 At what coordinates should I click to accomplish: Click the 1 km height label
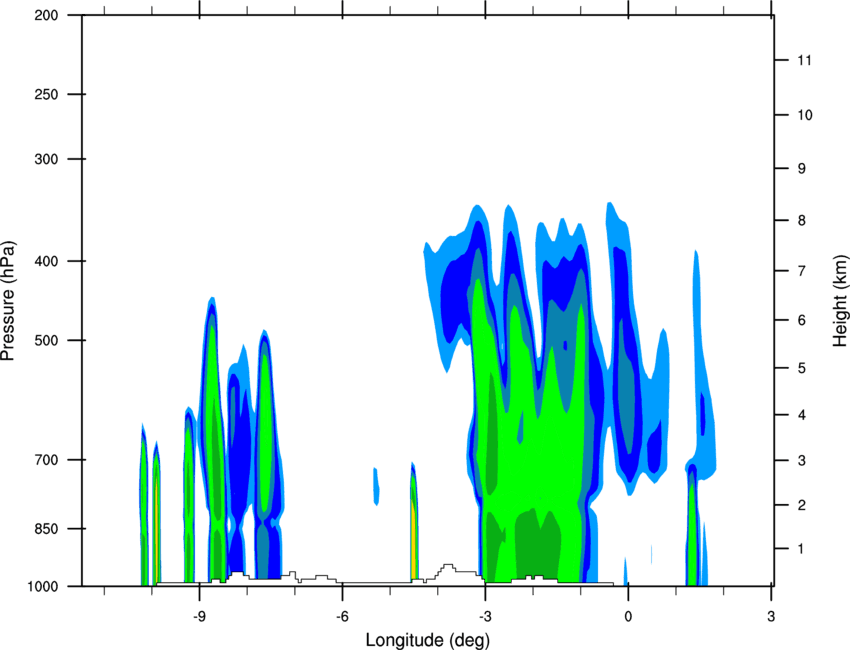800,549
